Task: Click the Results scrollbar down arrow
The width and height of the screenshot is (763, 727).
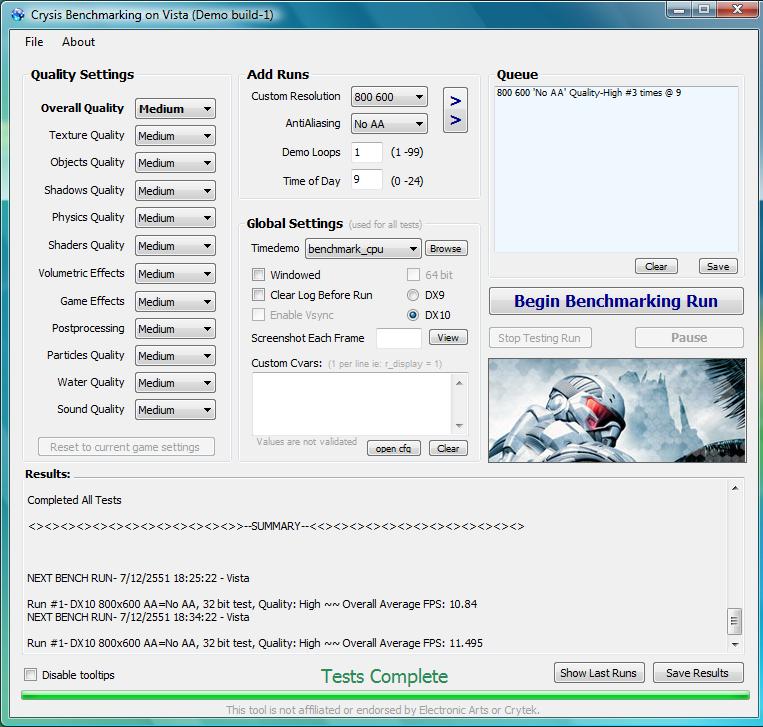Action: (735, 644)
